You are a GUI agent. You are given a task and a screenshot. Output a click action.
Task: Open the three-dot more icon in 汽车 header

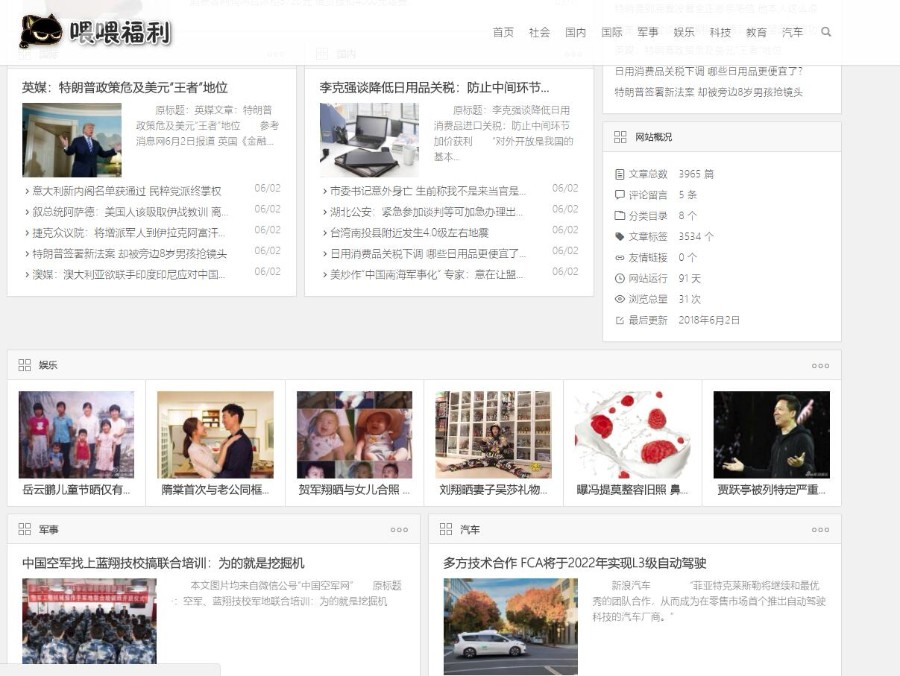(x=820, y=530)
